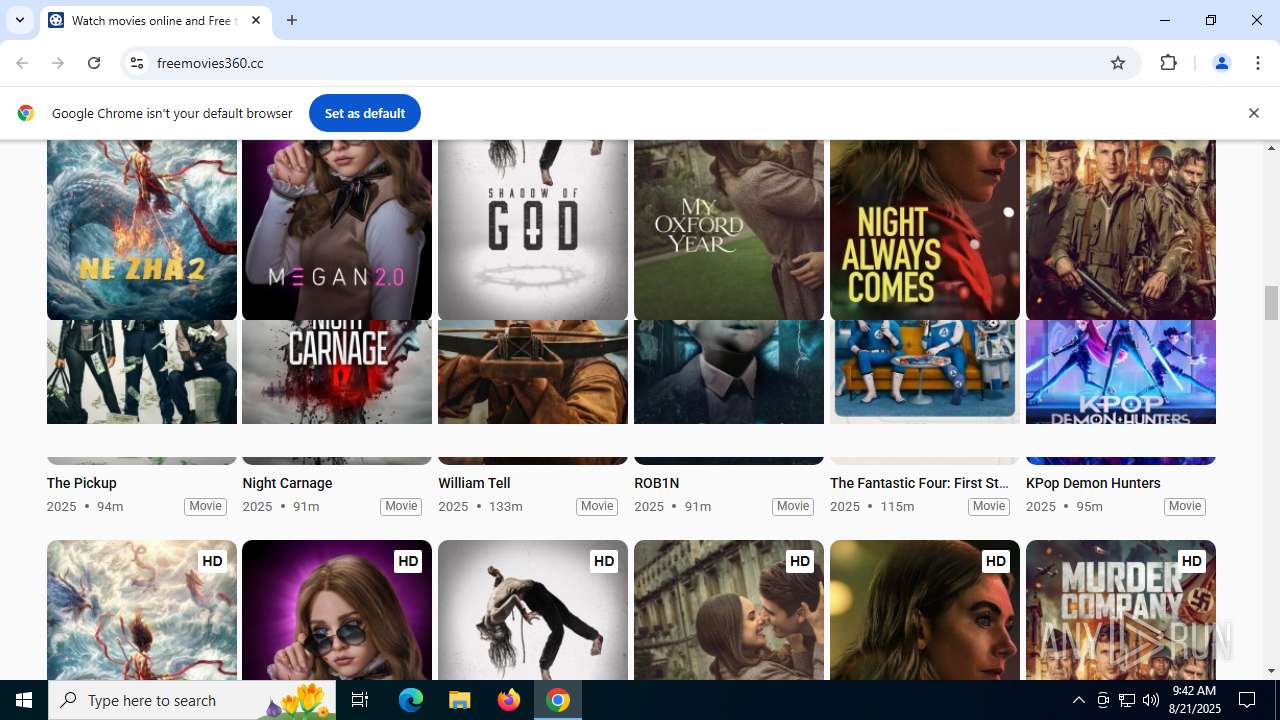Click the Set as default button
Screen dimensions: 1280x720
tap(365, 113)
